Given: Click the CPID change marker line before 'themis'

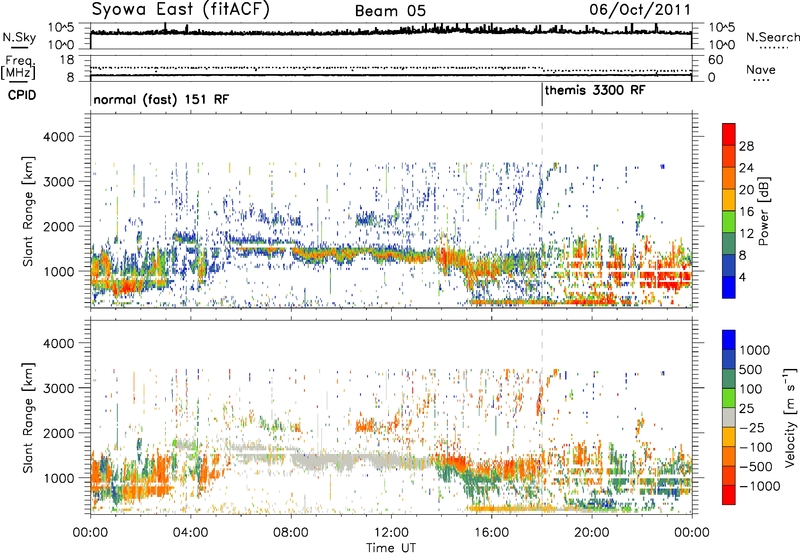Looking at the screenshot, I should [x=542, y=95].
